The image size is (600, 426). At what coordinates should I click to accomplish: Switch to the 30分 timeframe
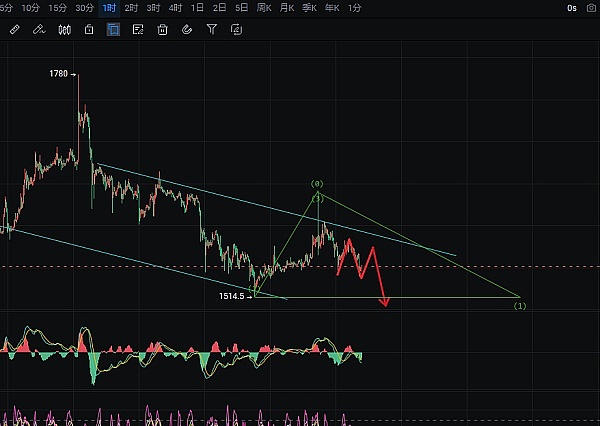click(84, 8)
